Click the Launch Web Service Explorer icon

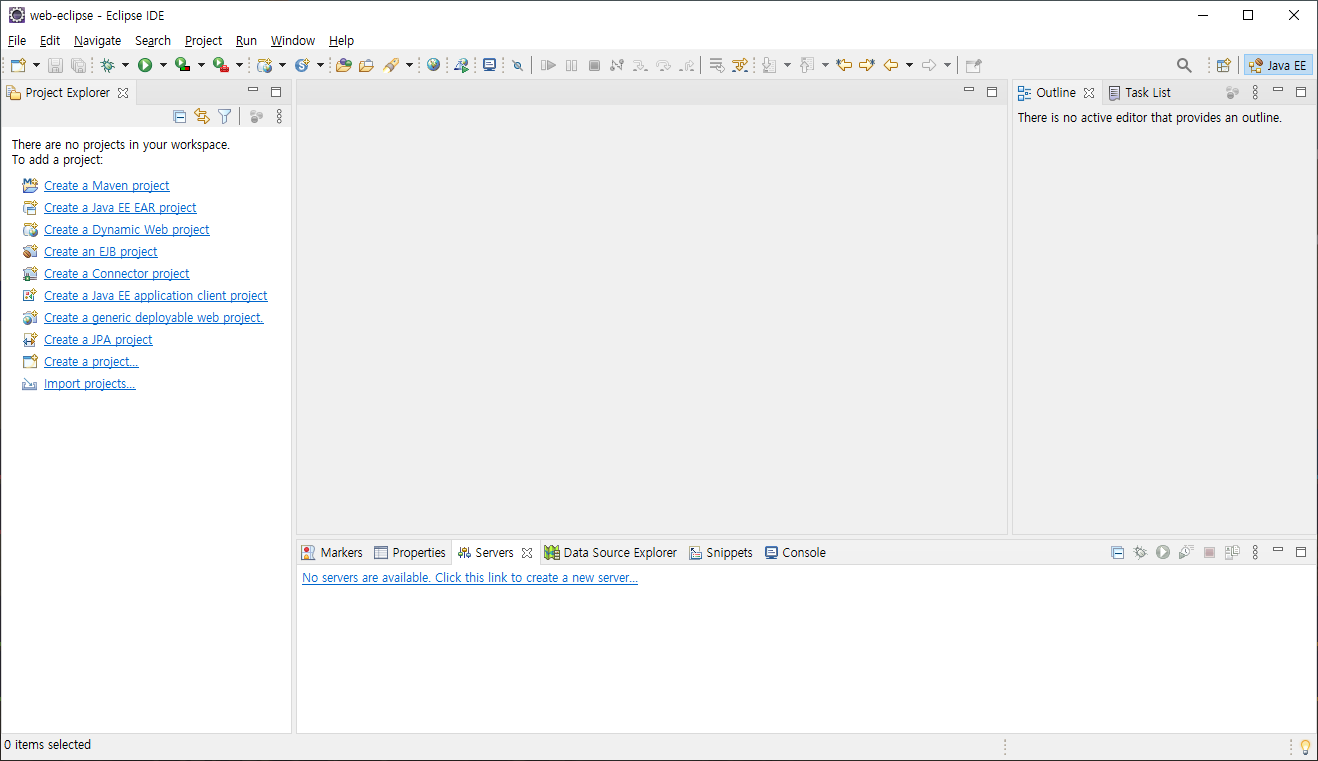461,65
